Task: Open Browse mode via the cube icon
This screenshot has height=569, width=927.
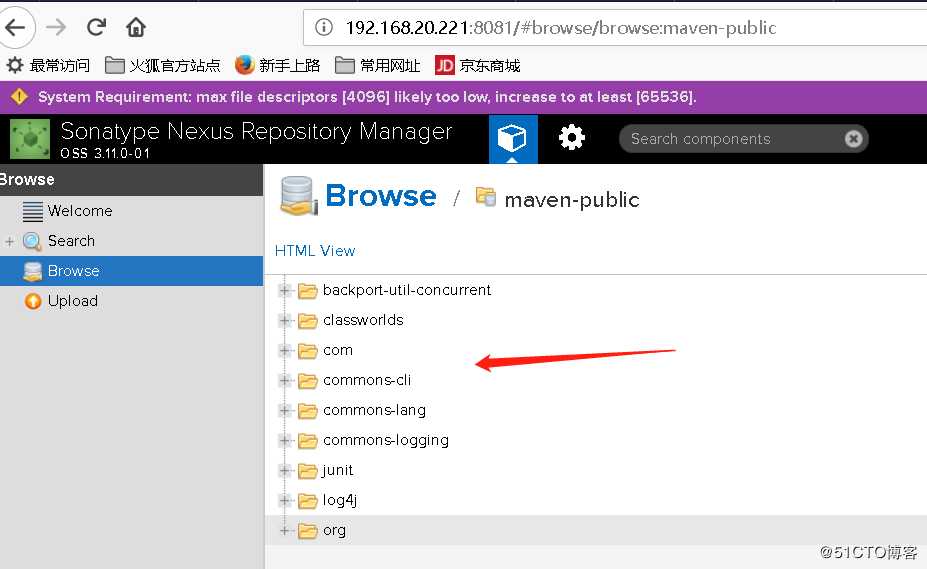Action: [x=513, y=139]
